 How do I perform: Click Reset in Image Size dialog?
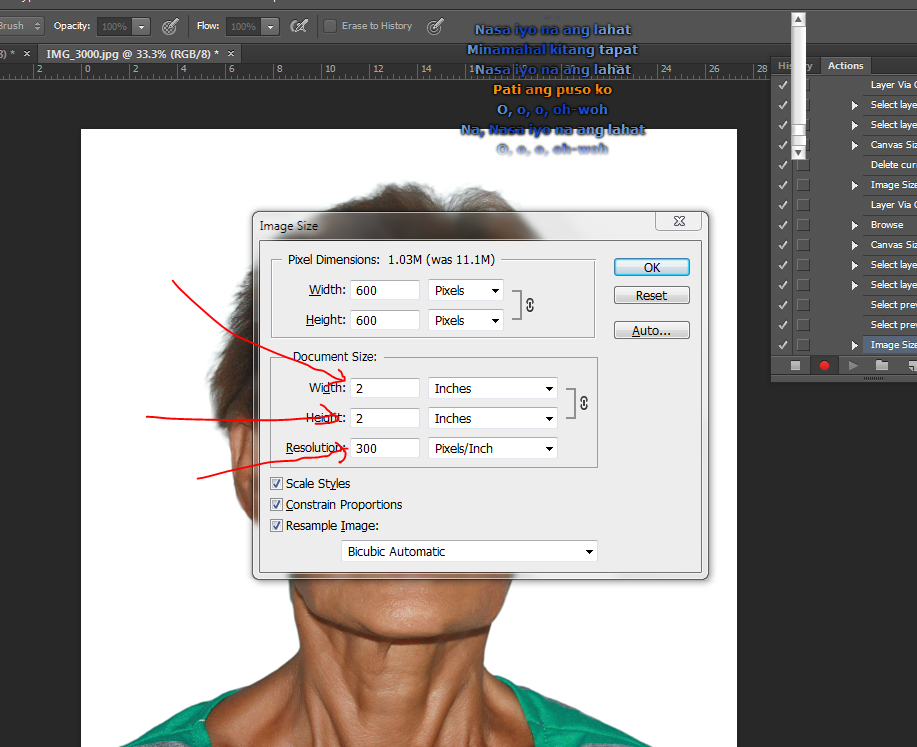point(651,295)
